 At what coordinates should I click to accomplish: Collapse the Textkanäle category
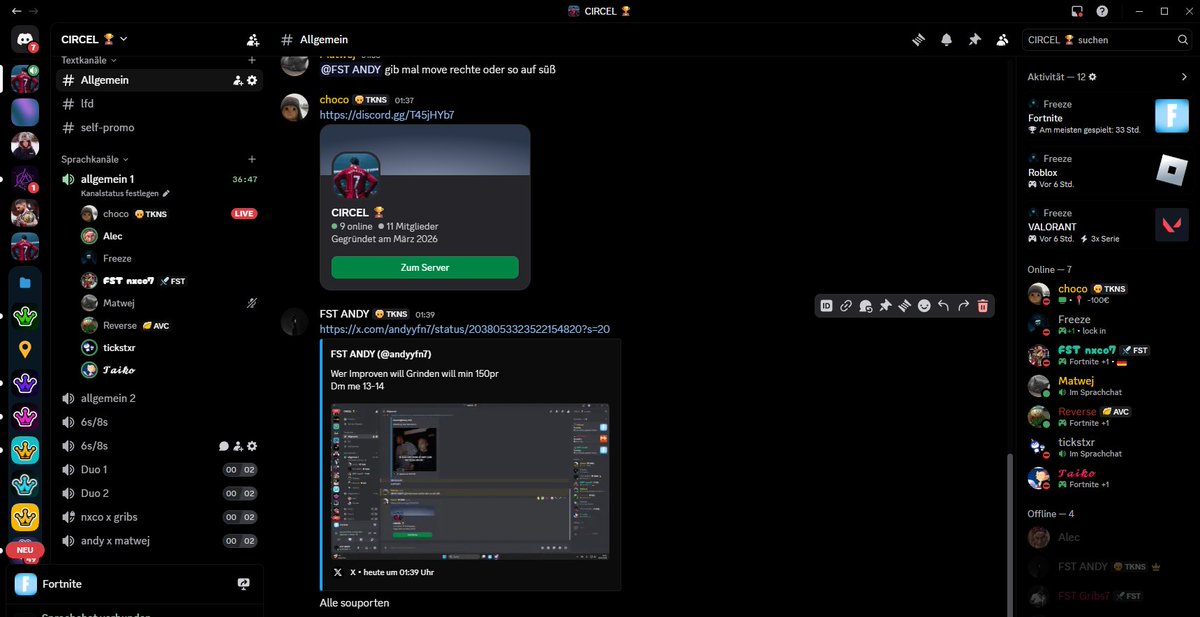tap(89, 60)
